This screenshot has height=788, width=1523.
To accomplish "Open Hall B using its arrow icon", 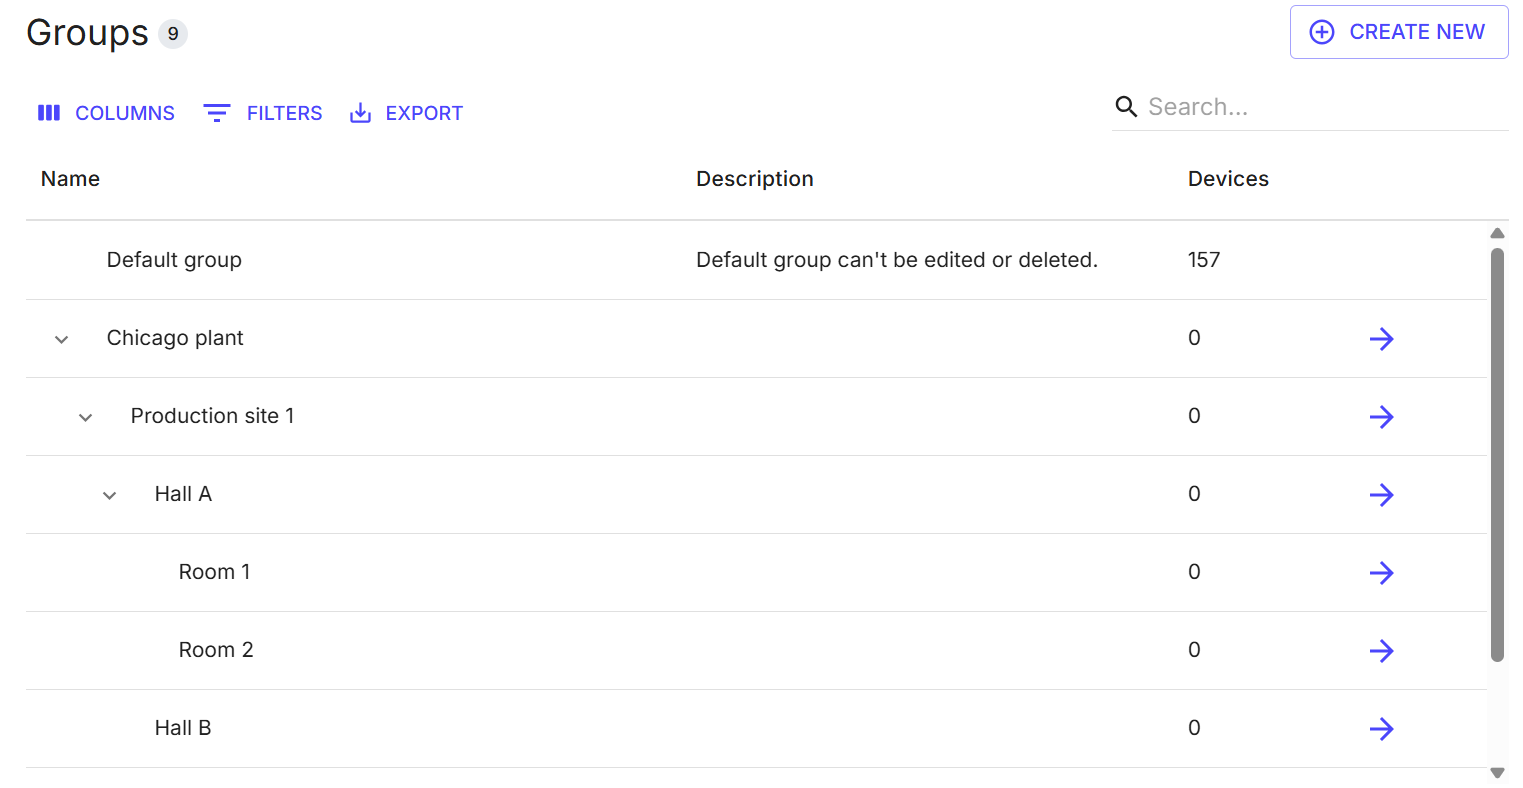I will coord(1381,729).
